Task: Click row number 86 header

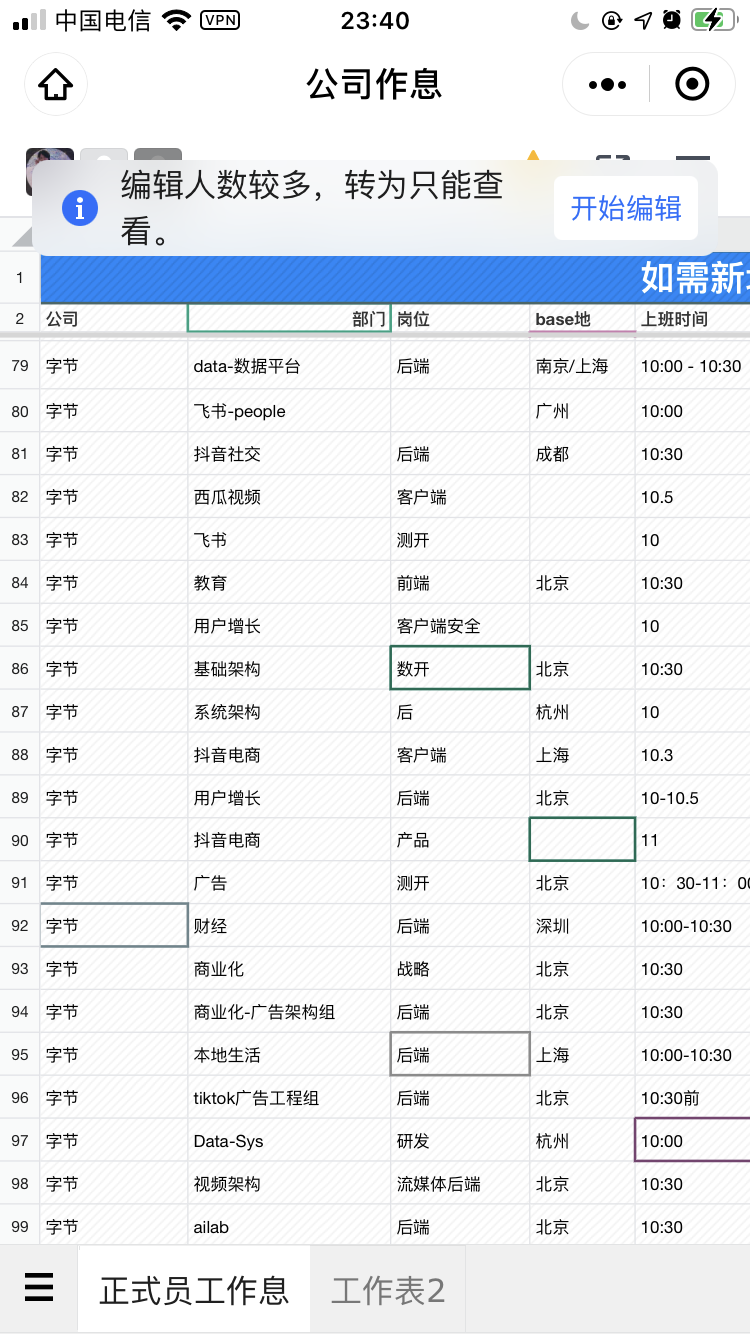Action: point(20,669)
